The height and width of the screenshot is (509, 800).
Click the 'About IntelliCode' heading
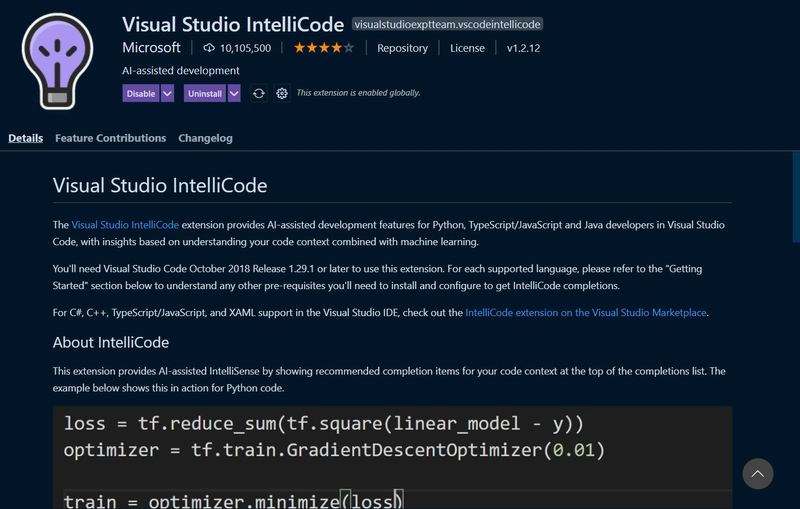(111, 342)
